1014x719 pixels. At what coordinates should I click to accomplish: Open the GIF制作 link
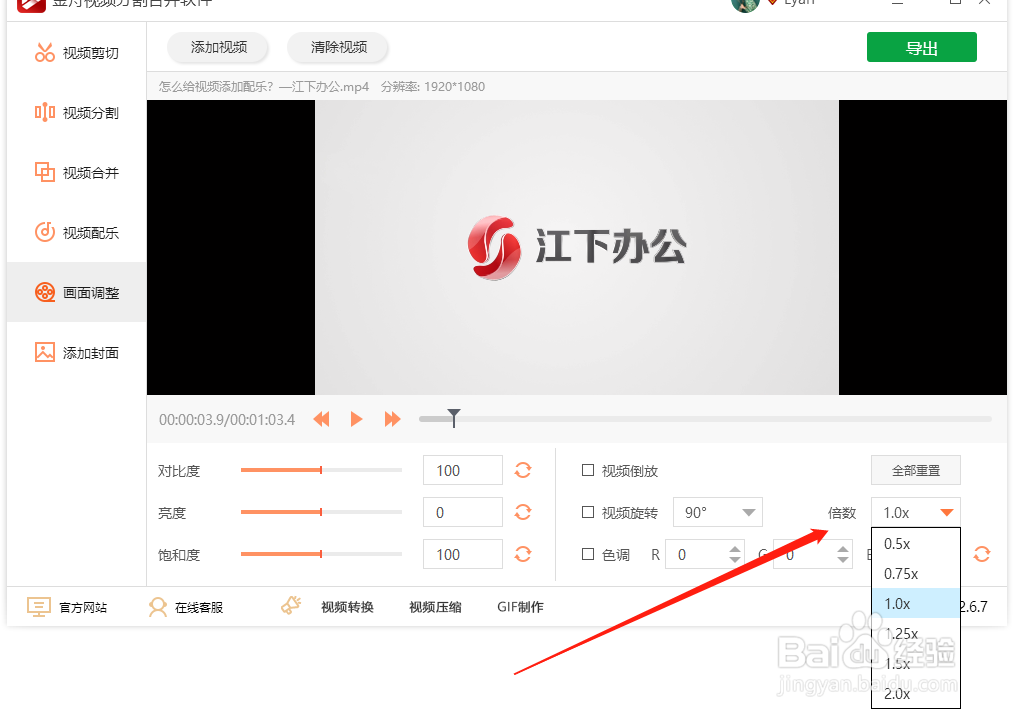[x=520, y=607]
